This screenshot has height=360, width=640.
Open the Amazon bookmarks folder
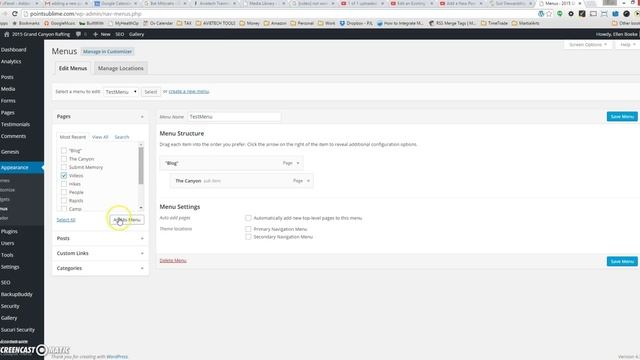274,23
